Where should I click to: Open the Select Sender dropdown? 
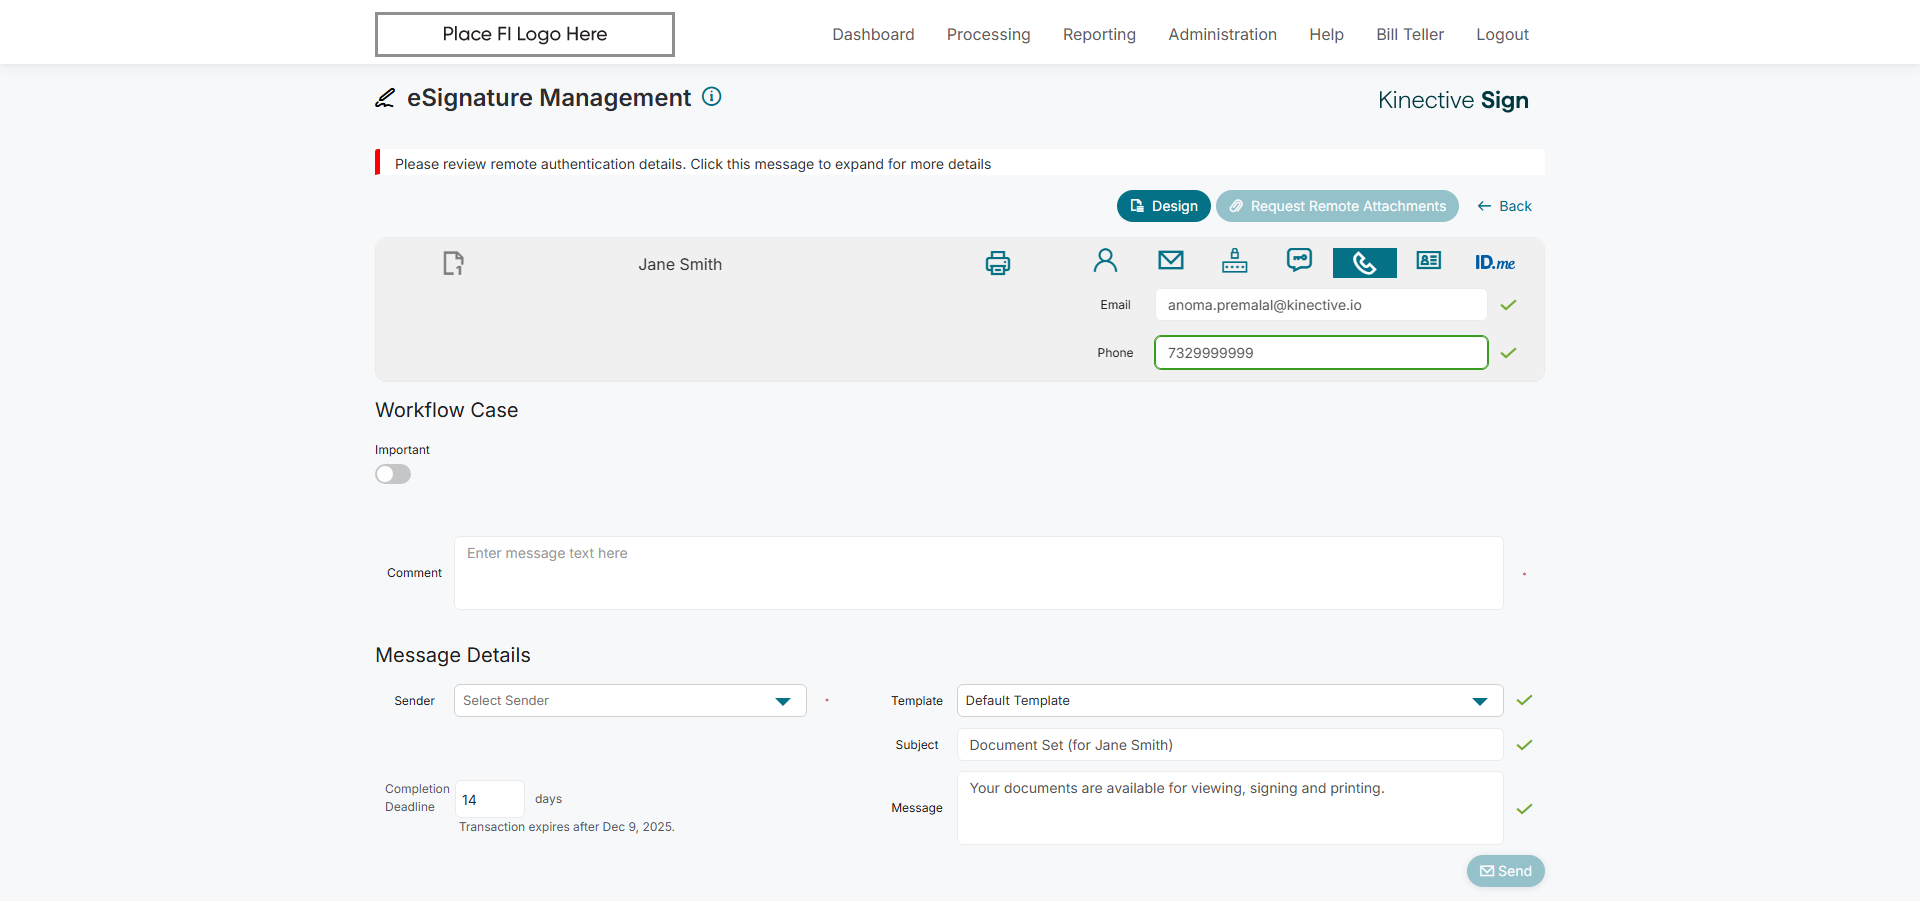(630, 701)
